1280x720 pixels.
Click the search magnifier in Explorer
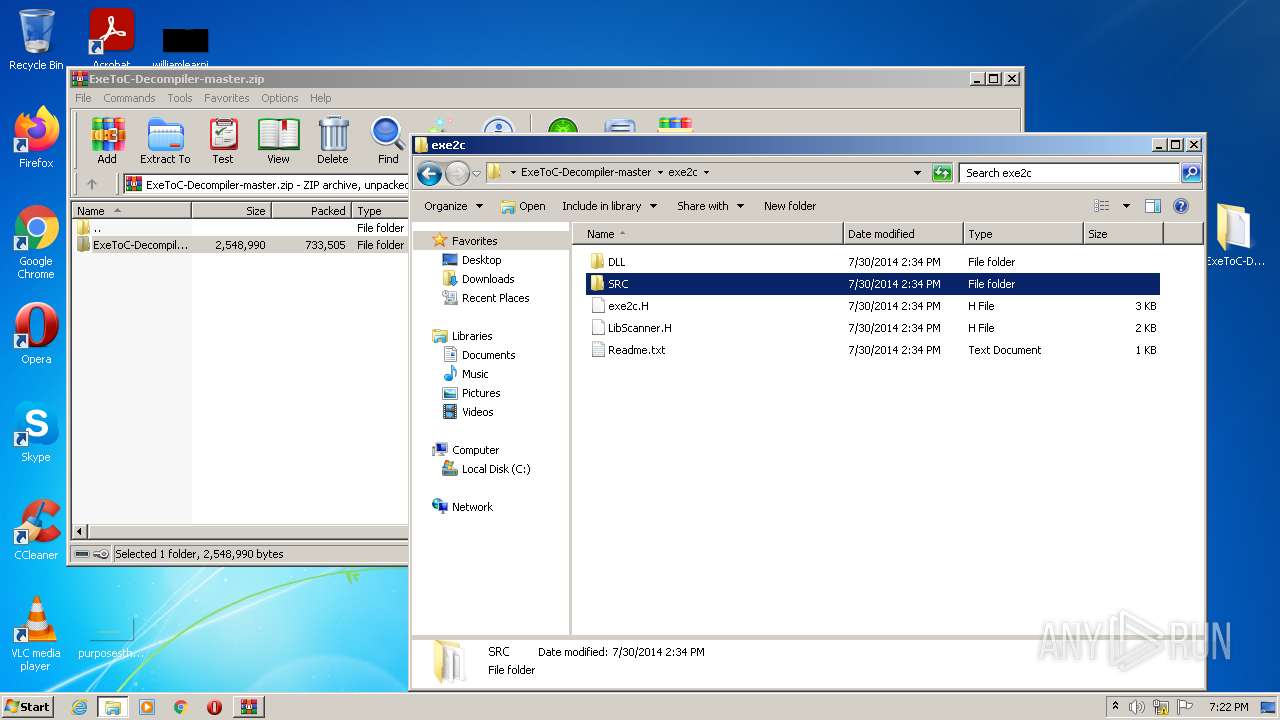point(1190,173)
